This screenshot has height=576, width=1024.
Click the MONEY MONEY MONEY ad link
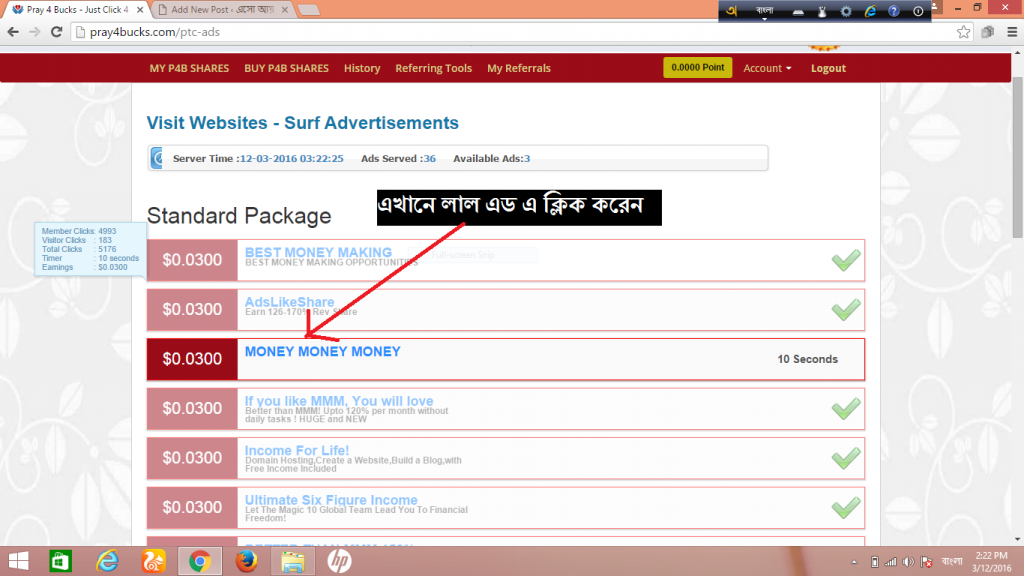322,352
